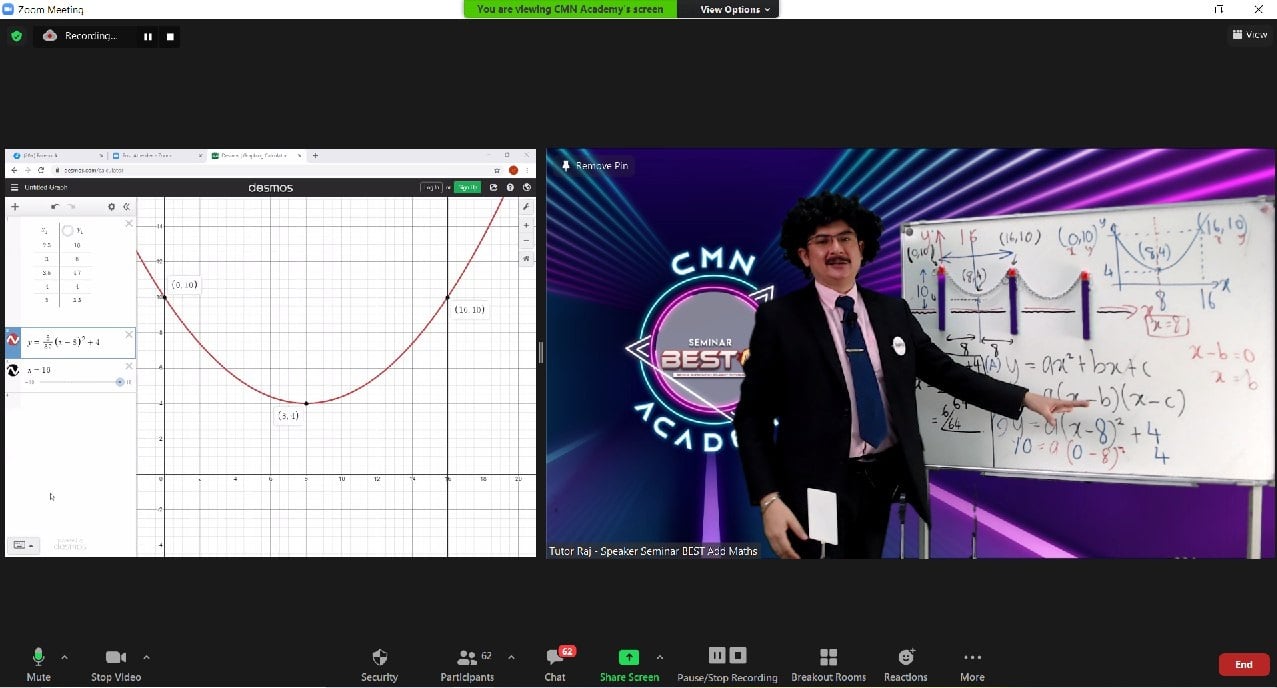Click the Log In button in Desmos
The image size is (1277, 688).
[x=431, y=187]
